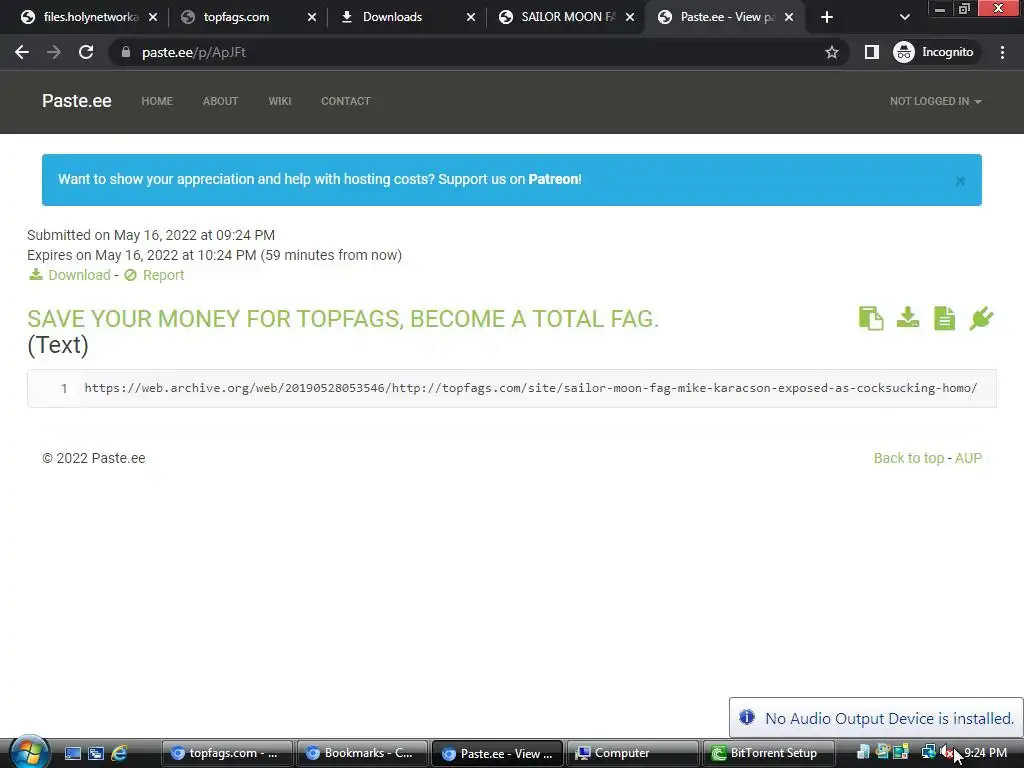
Task: Open the Chrome three-dot menu
Action: tap(1002, 52)
